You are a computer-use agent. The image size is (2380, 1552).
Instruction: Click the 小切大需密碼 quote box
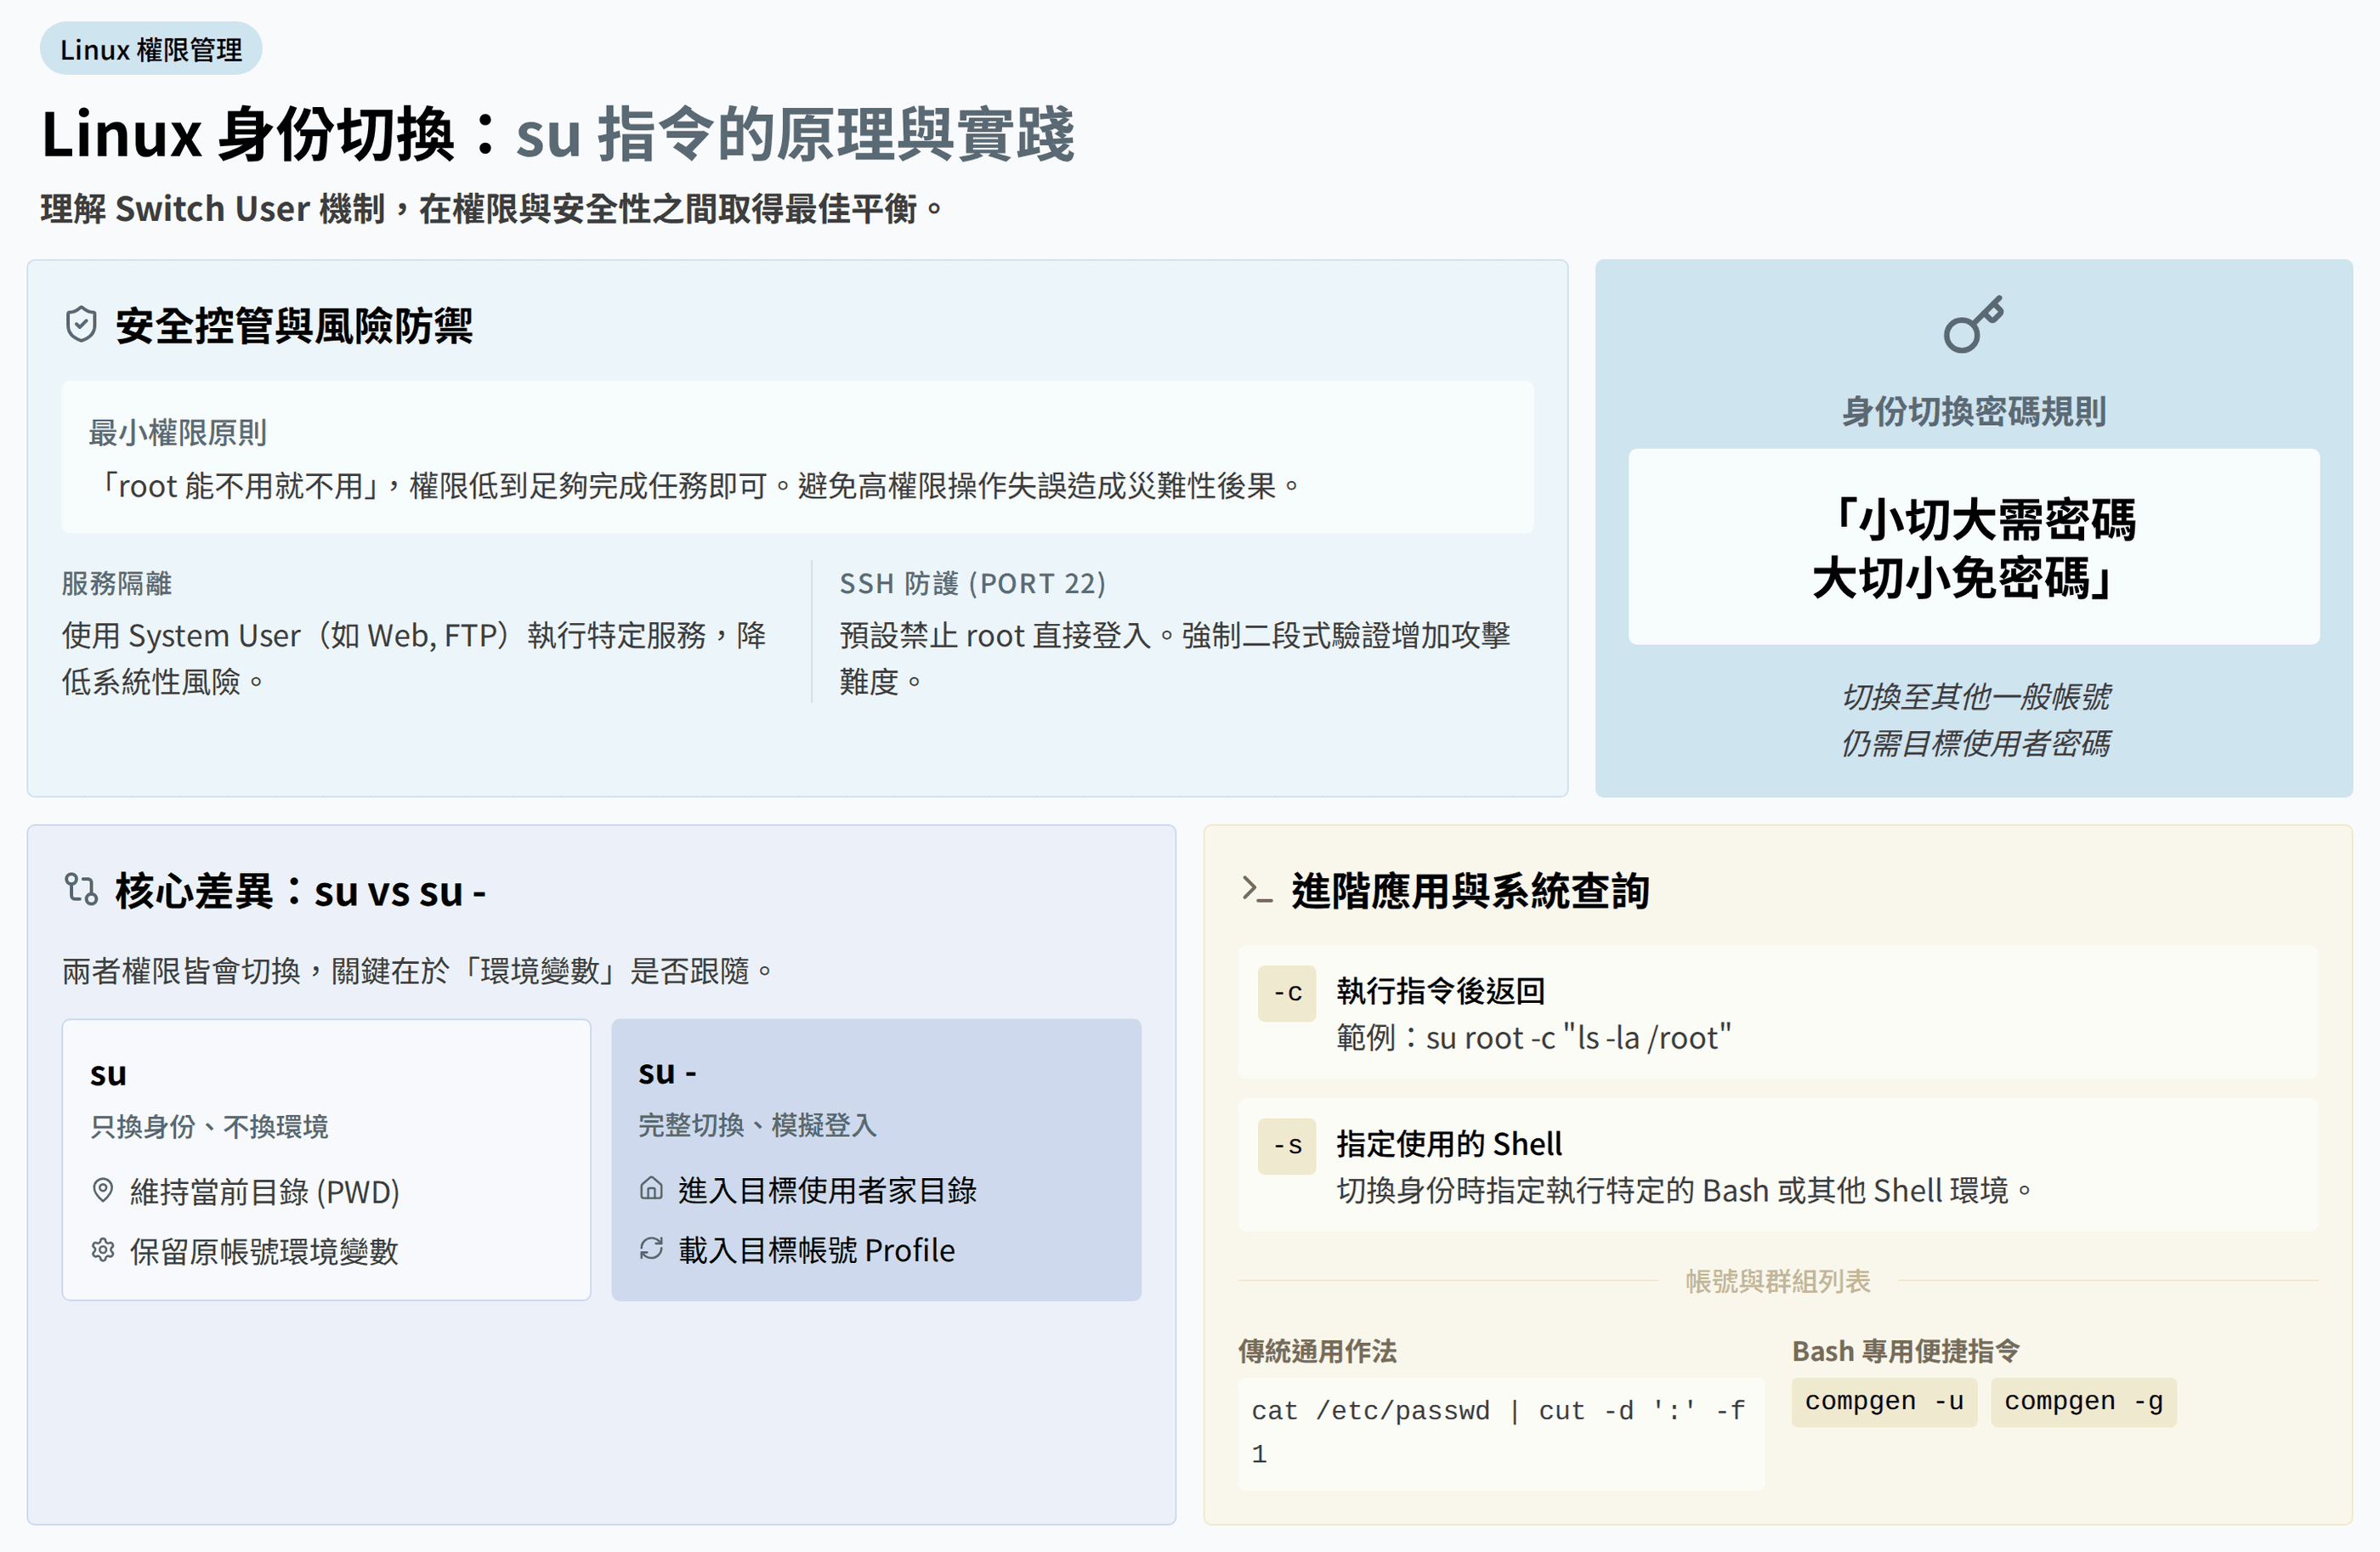tap(1973, 547)
